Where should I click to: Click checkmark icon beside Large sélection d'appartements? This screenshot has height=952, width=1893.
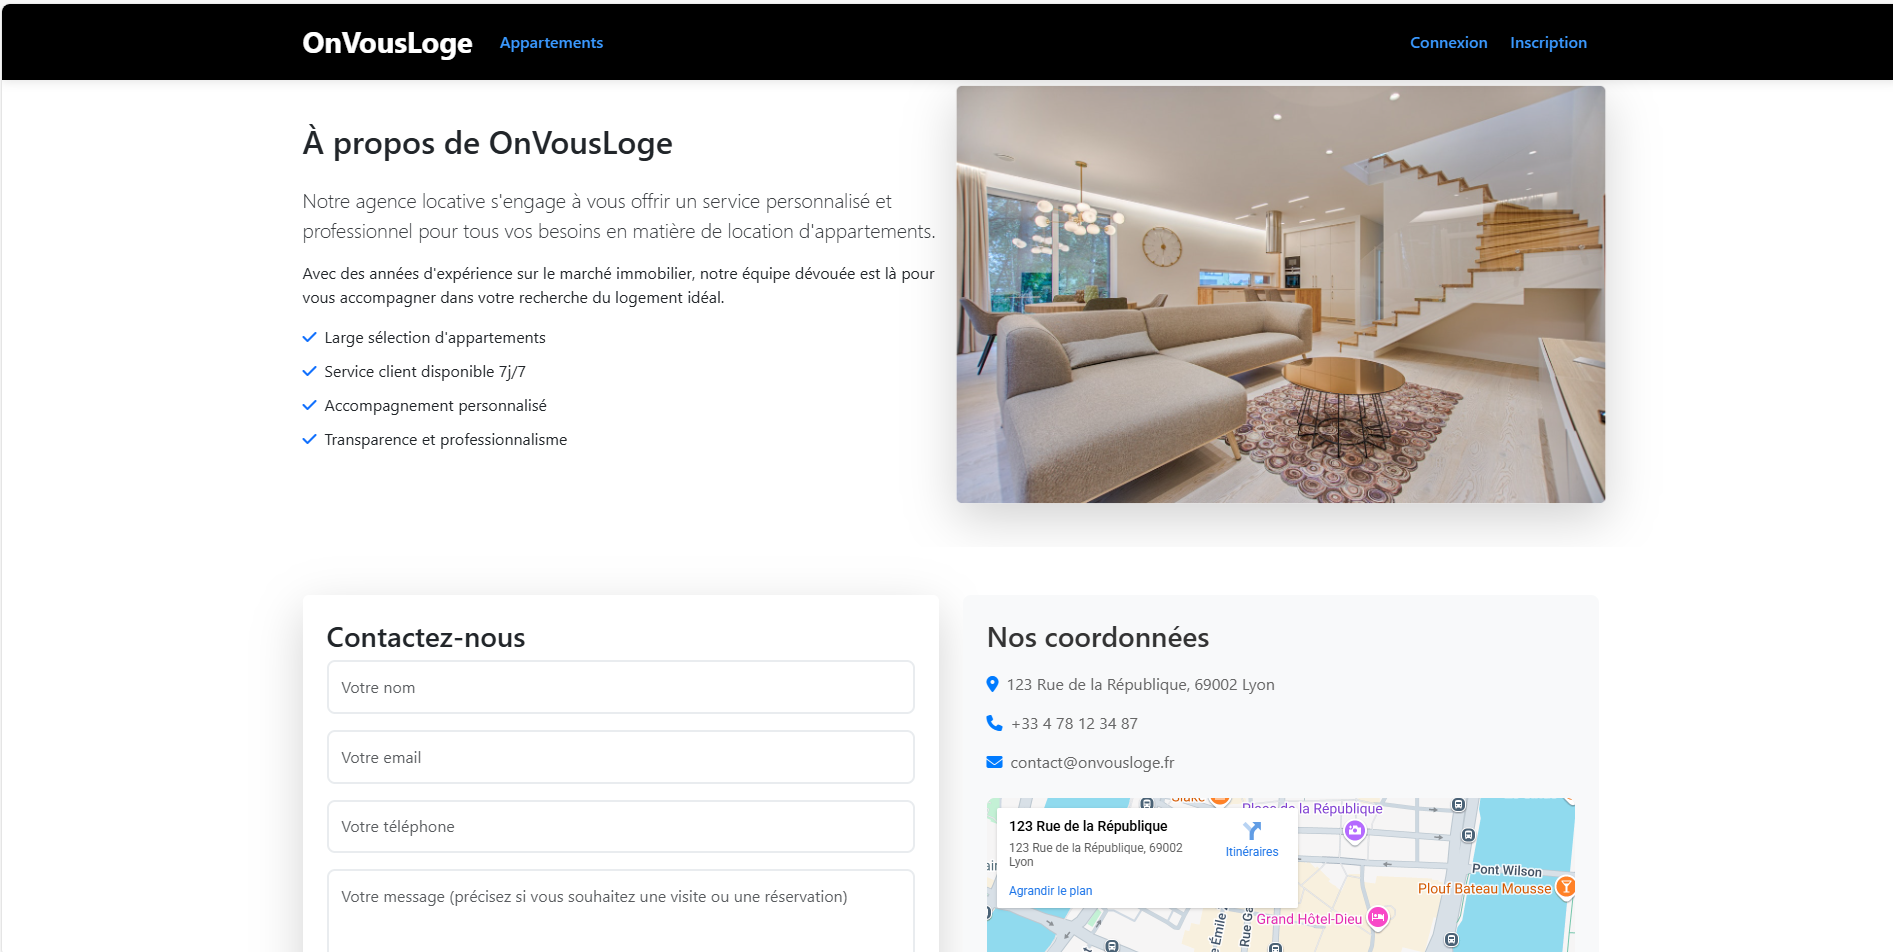pos(309,337)
